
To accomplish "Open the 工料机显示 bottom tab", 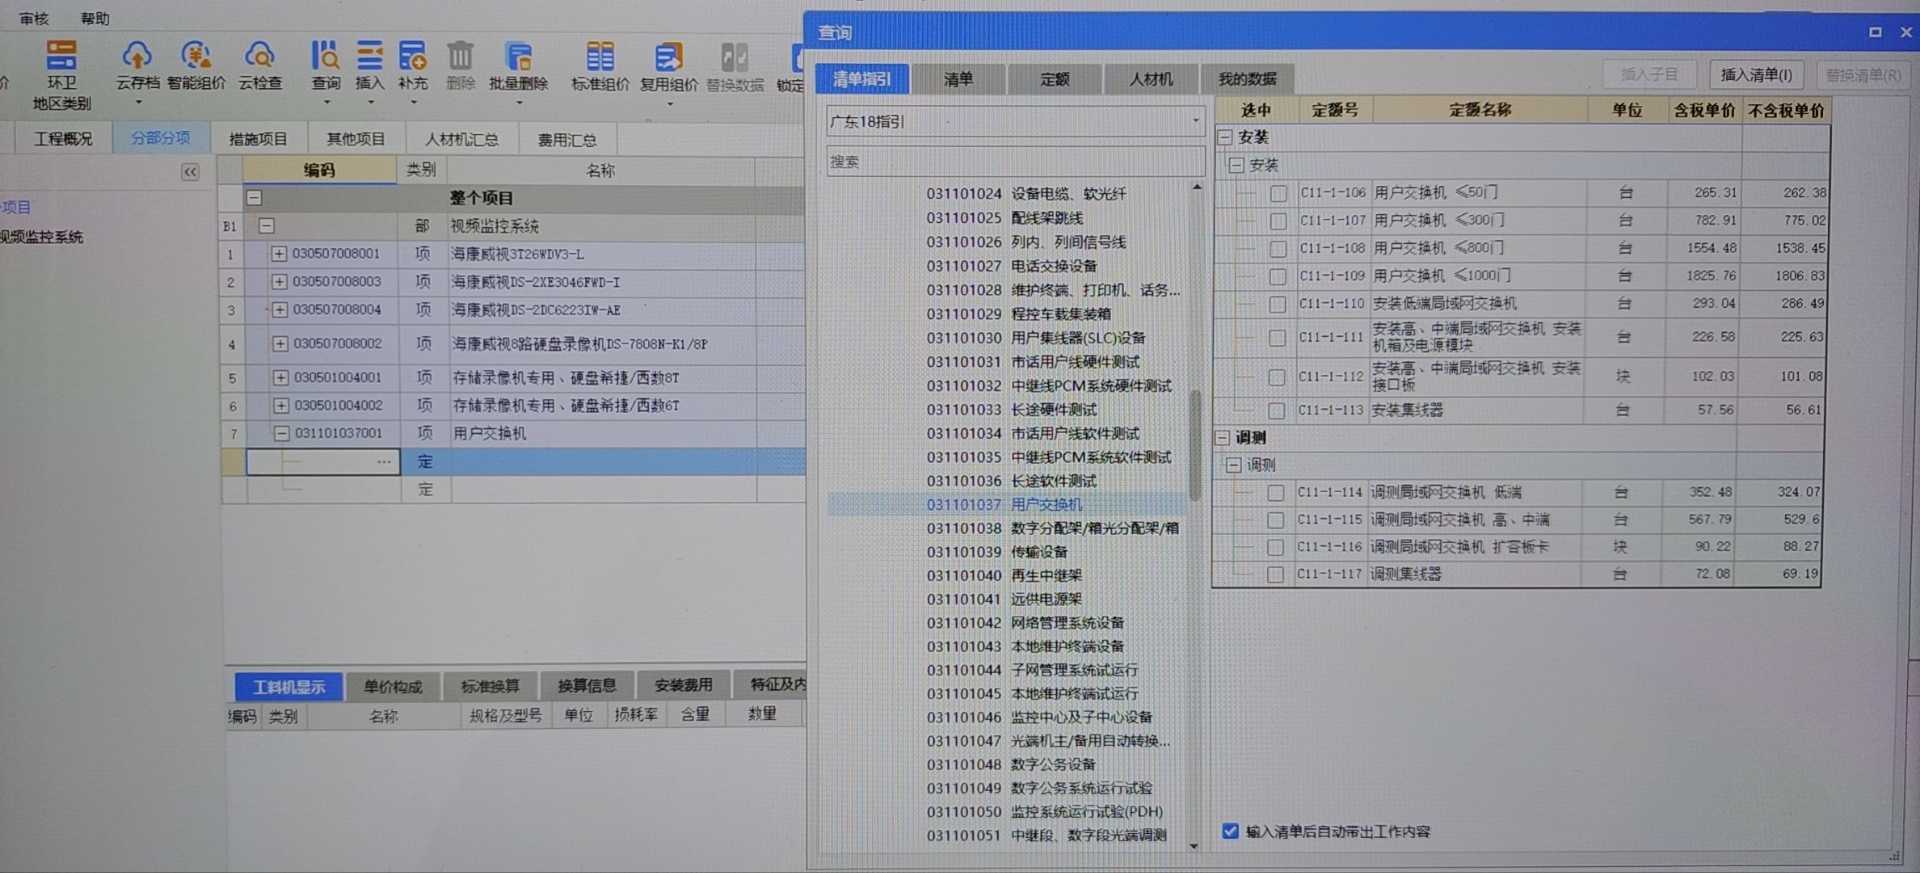I will tap(289, 687).
